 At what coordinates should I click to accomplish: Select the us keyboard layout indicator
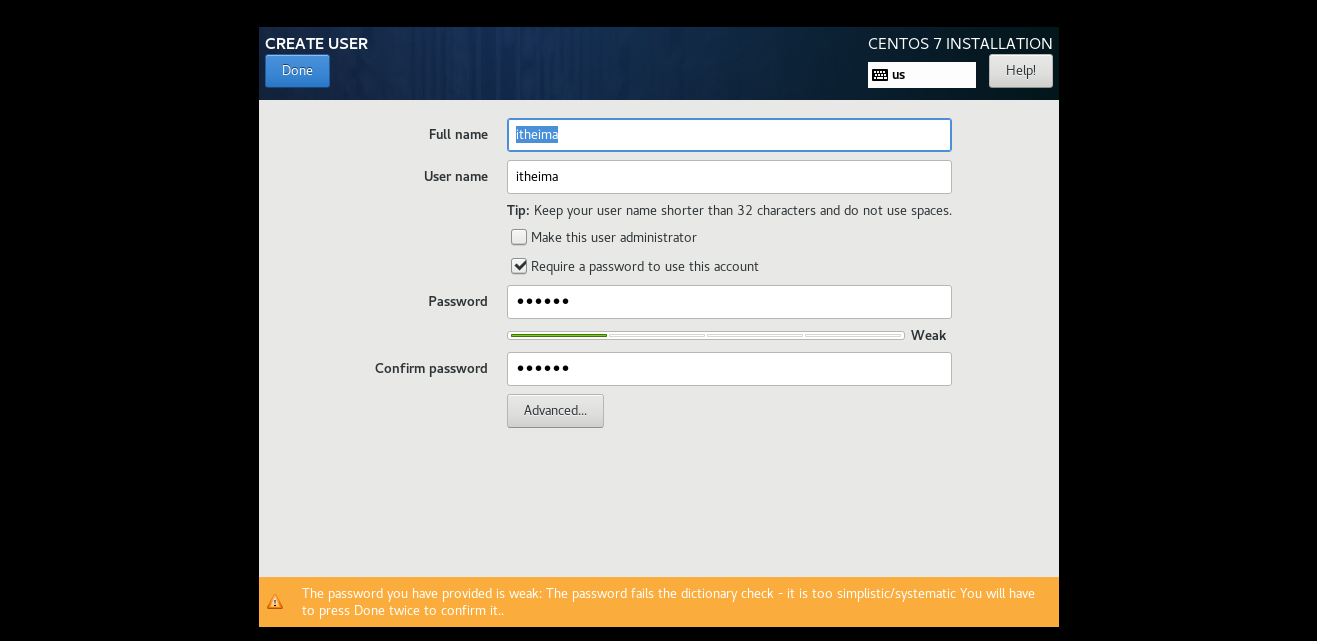tap(922, 75)
